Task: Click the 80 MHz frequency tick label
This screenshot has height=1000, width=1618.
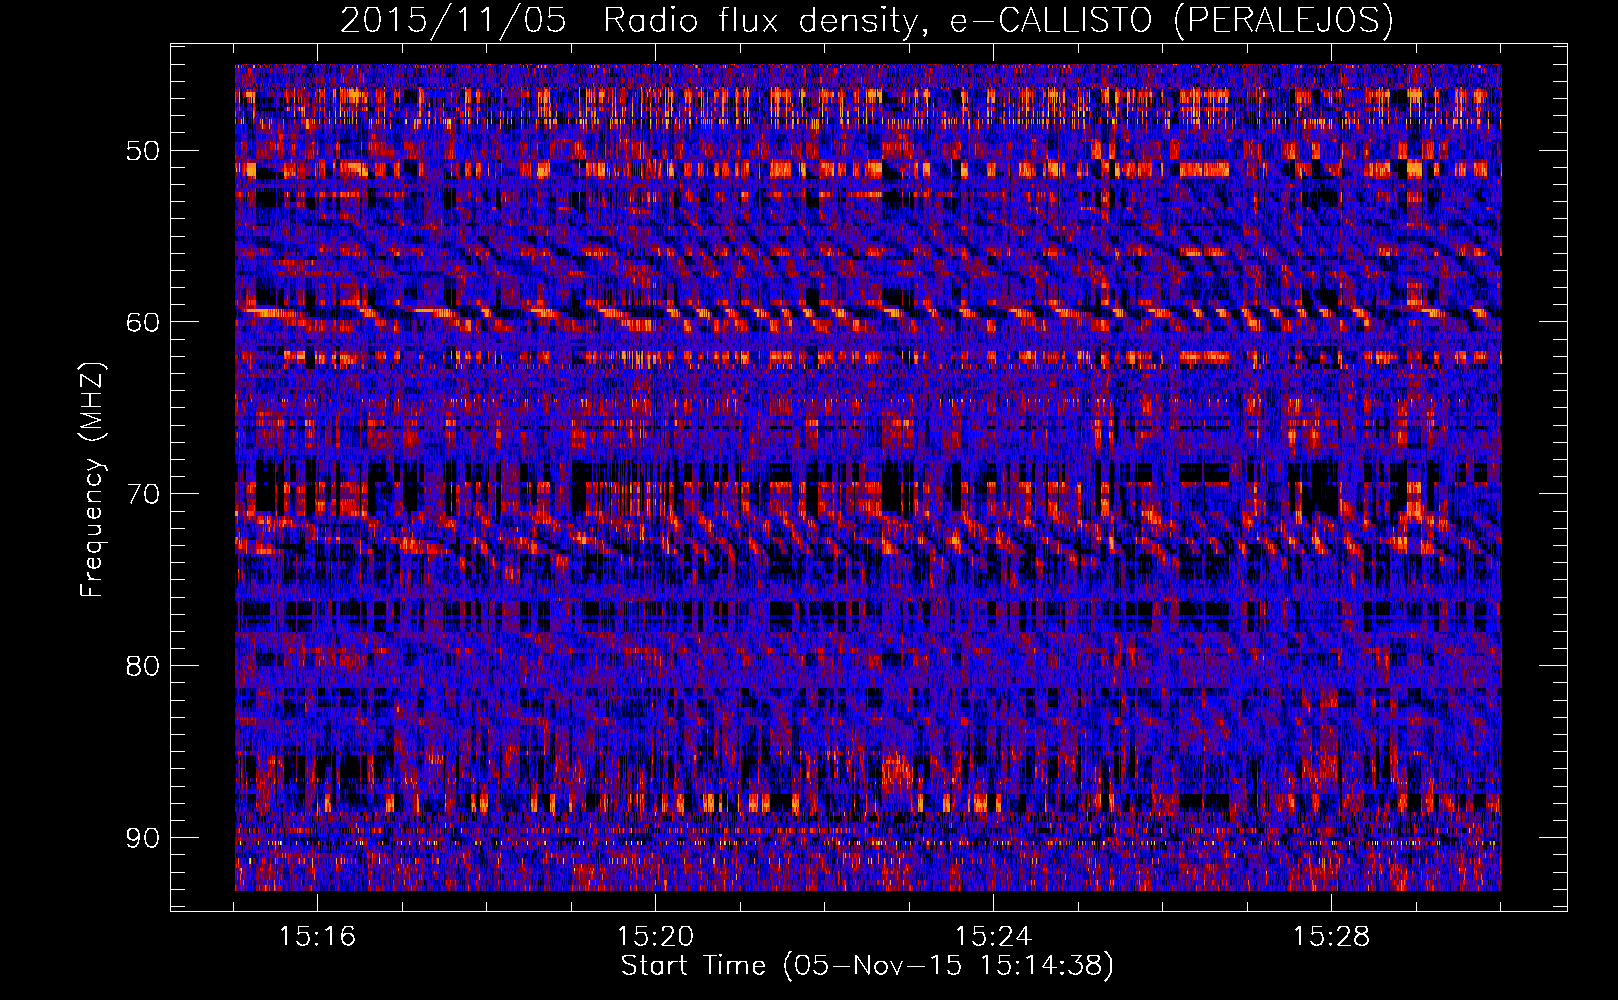Action: [x=142, y=666]
